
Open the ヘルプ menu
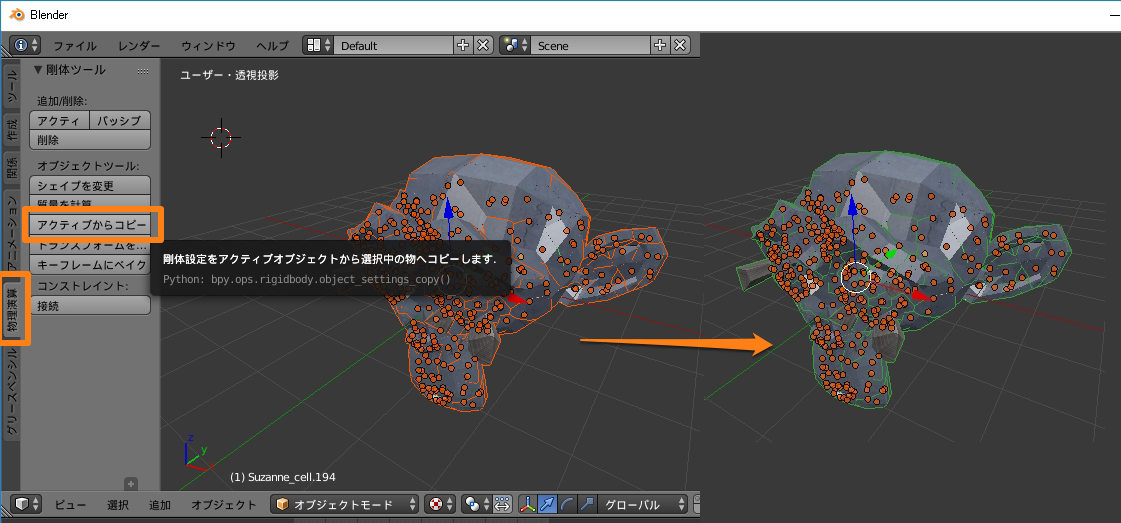pyautogui.click(x=272, y=46)
